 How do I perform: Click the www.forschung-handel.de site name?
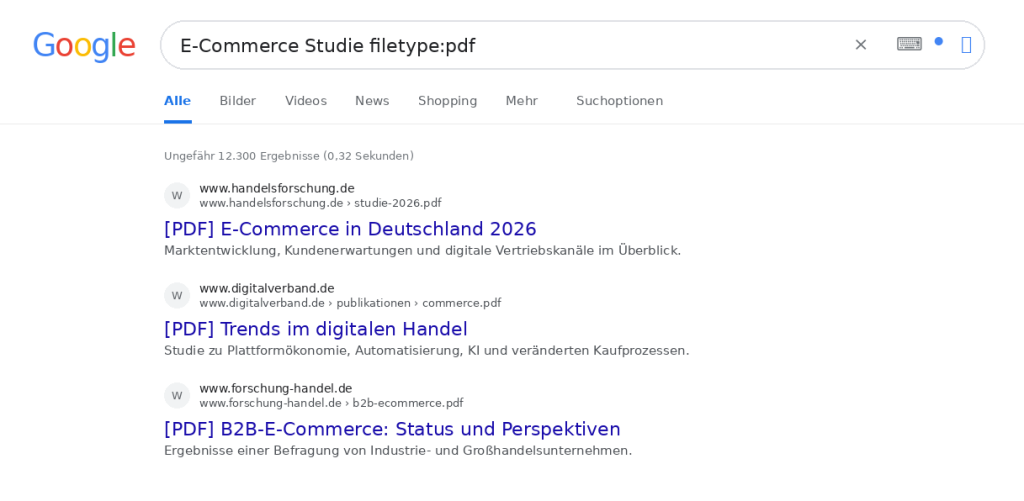276,388
